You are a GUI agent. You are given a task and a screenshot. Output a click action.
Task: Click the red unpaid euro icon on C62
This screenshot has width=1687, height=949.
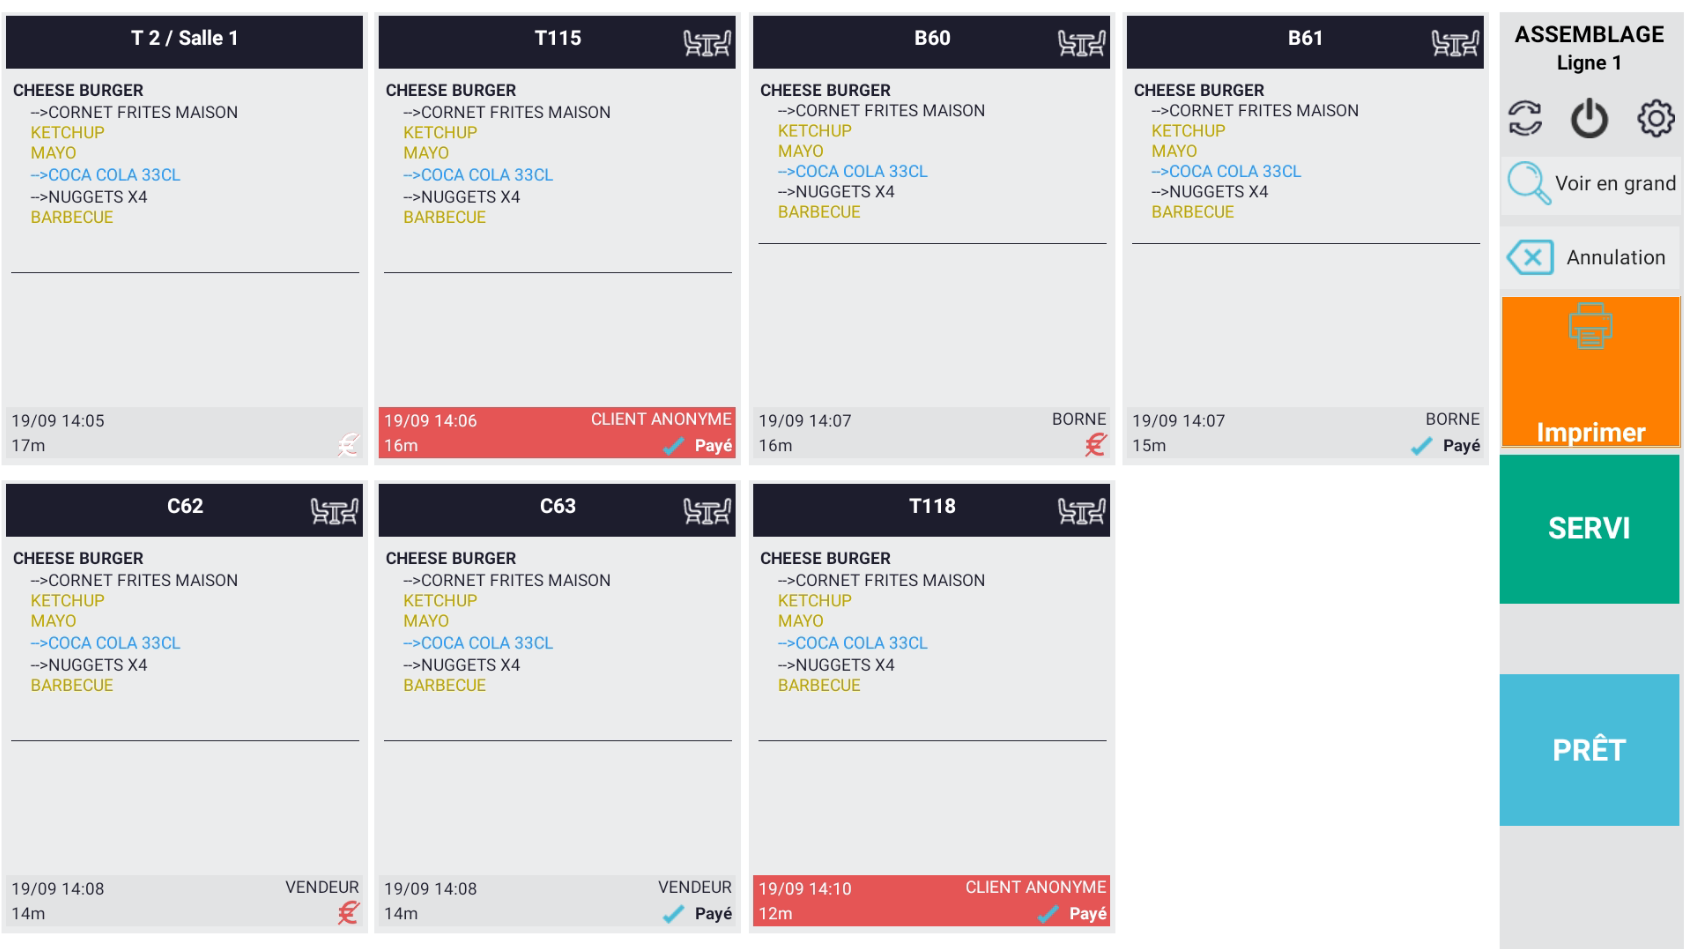347,913
